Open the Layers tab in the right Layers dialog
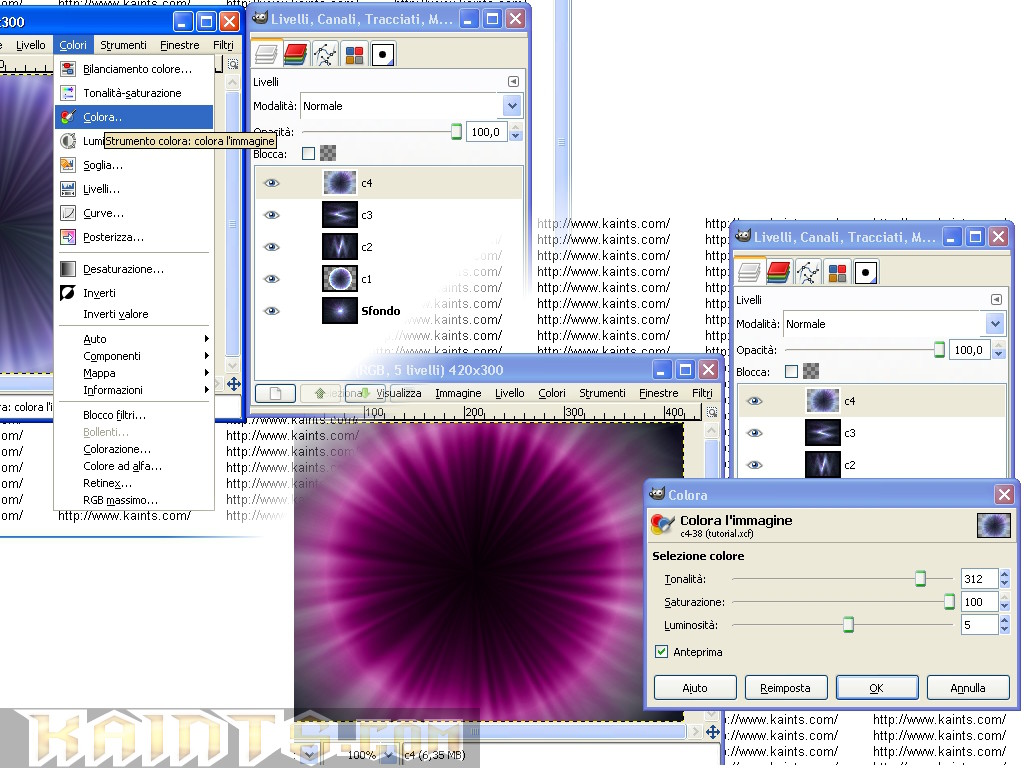The width and height of the screenshot is (1024, 768). tap(749, 272)
